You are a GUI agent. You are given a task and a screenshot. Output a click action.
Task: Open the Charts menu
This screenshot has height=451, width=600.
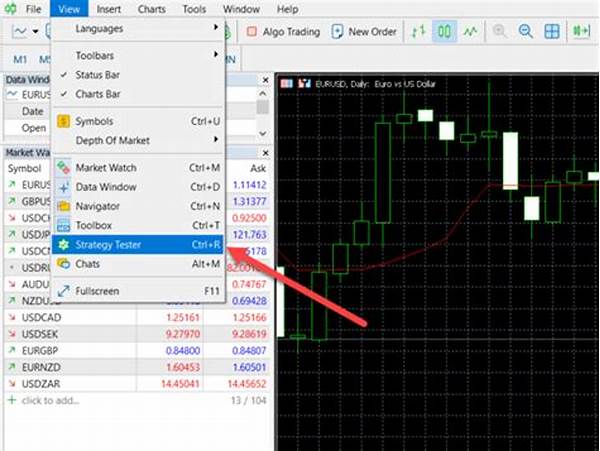click(152, 9)
